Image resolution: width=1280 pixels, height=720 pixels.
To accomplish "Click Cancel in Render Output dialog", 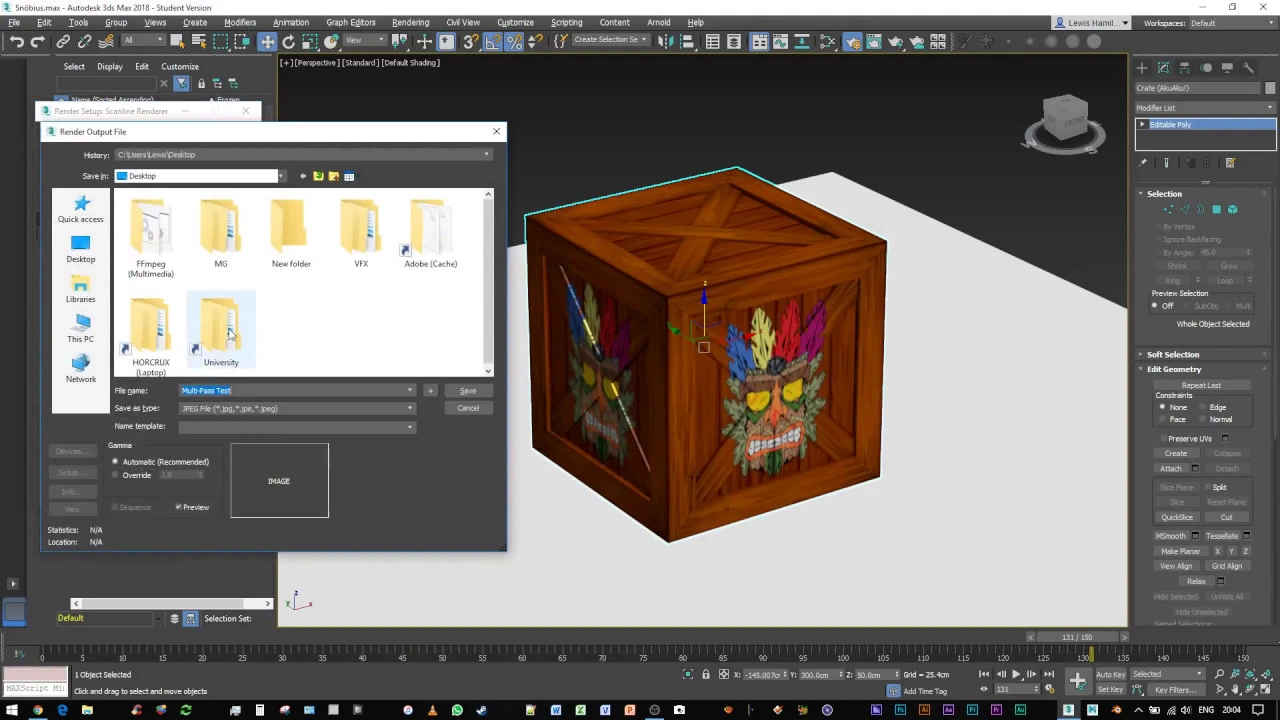I will (x=468, y=408).
